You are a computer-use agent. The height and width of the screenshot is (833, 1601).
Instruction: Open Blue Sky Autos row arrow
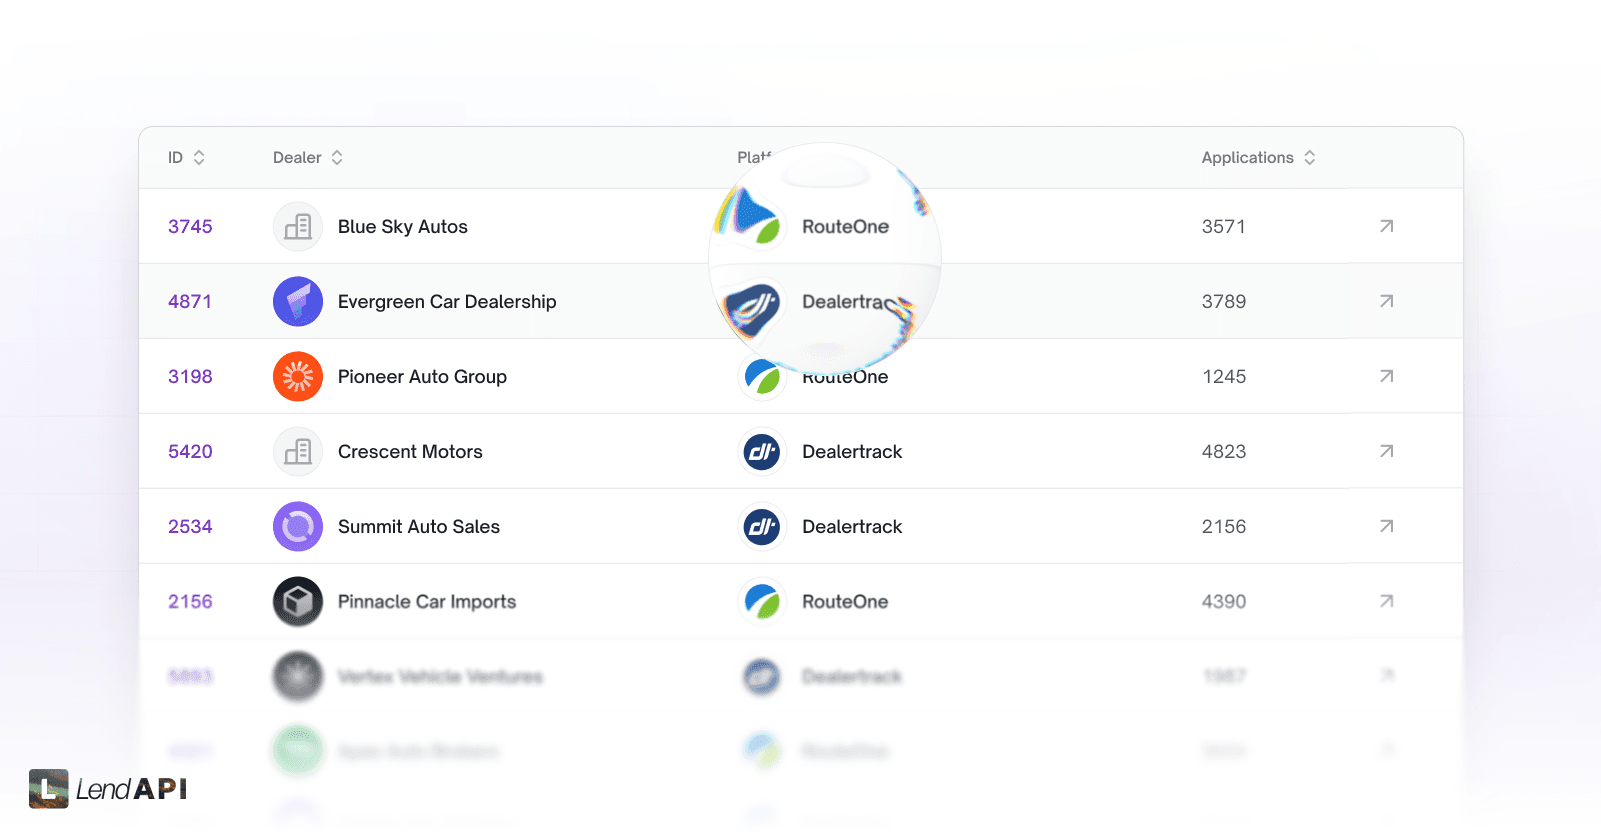click(x=1387, y=226)
